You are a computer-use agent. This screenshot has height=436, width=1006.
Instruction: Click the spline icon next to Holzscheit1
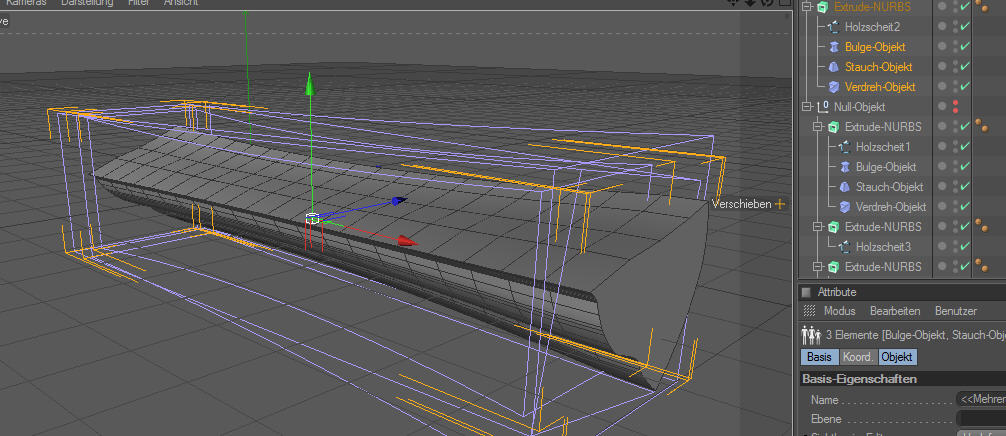844,147
